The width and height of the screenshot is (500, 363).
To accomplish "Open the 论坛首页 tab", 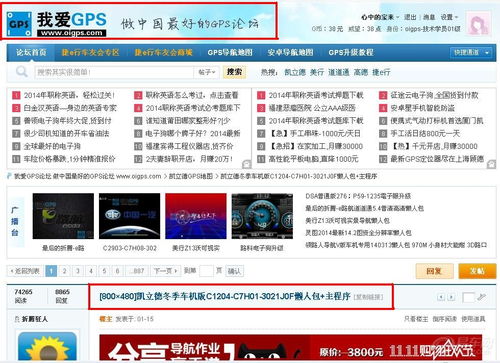I will click(31, 53).
